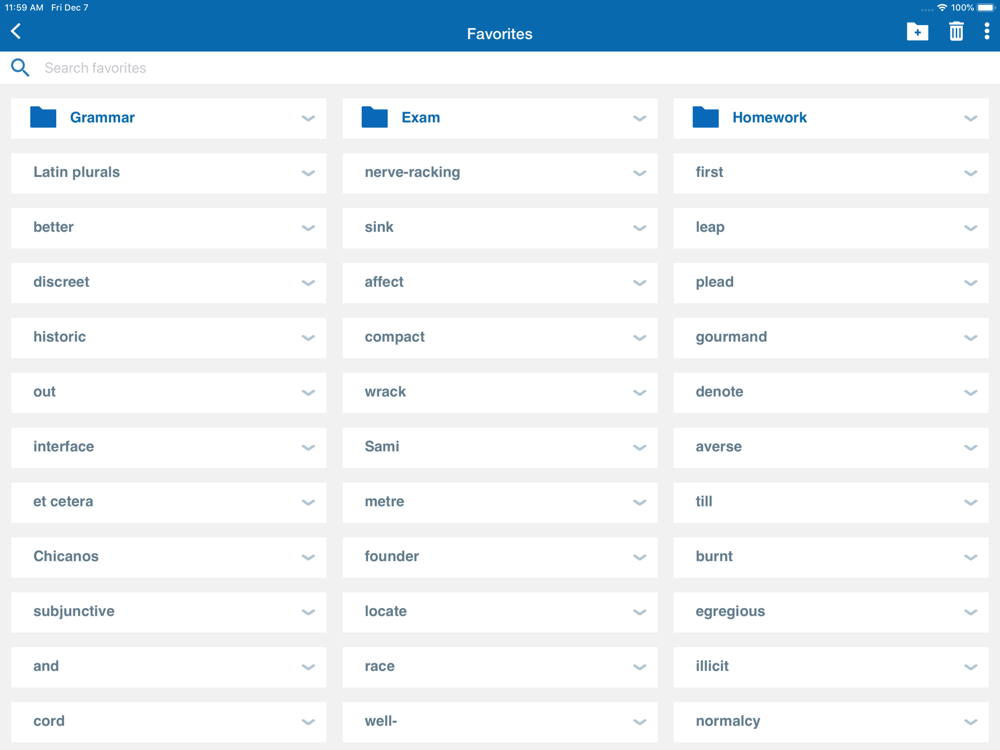Select the favorite 'averse'
This screenshot has width=1000, height=750.
pos(719,446)
